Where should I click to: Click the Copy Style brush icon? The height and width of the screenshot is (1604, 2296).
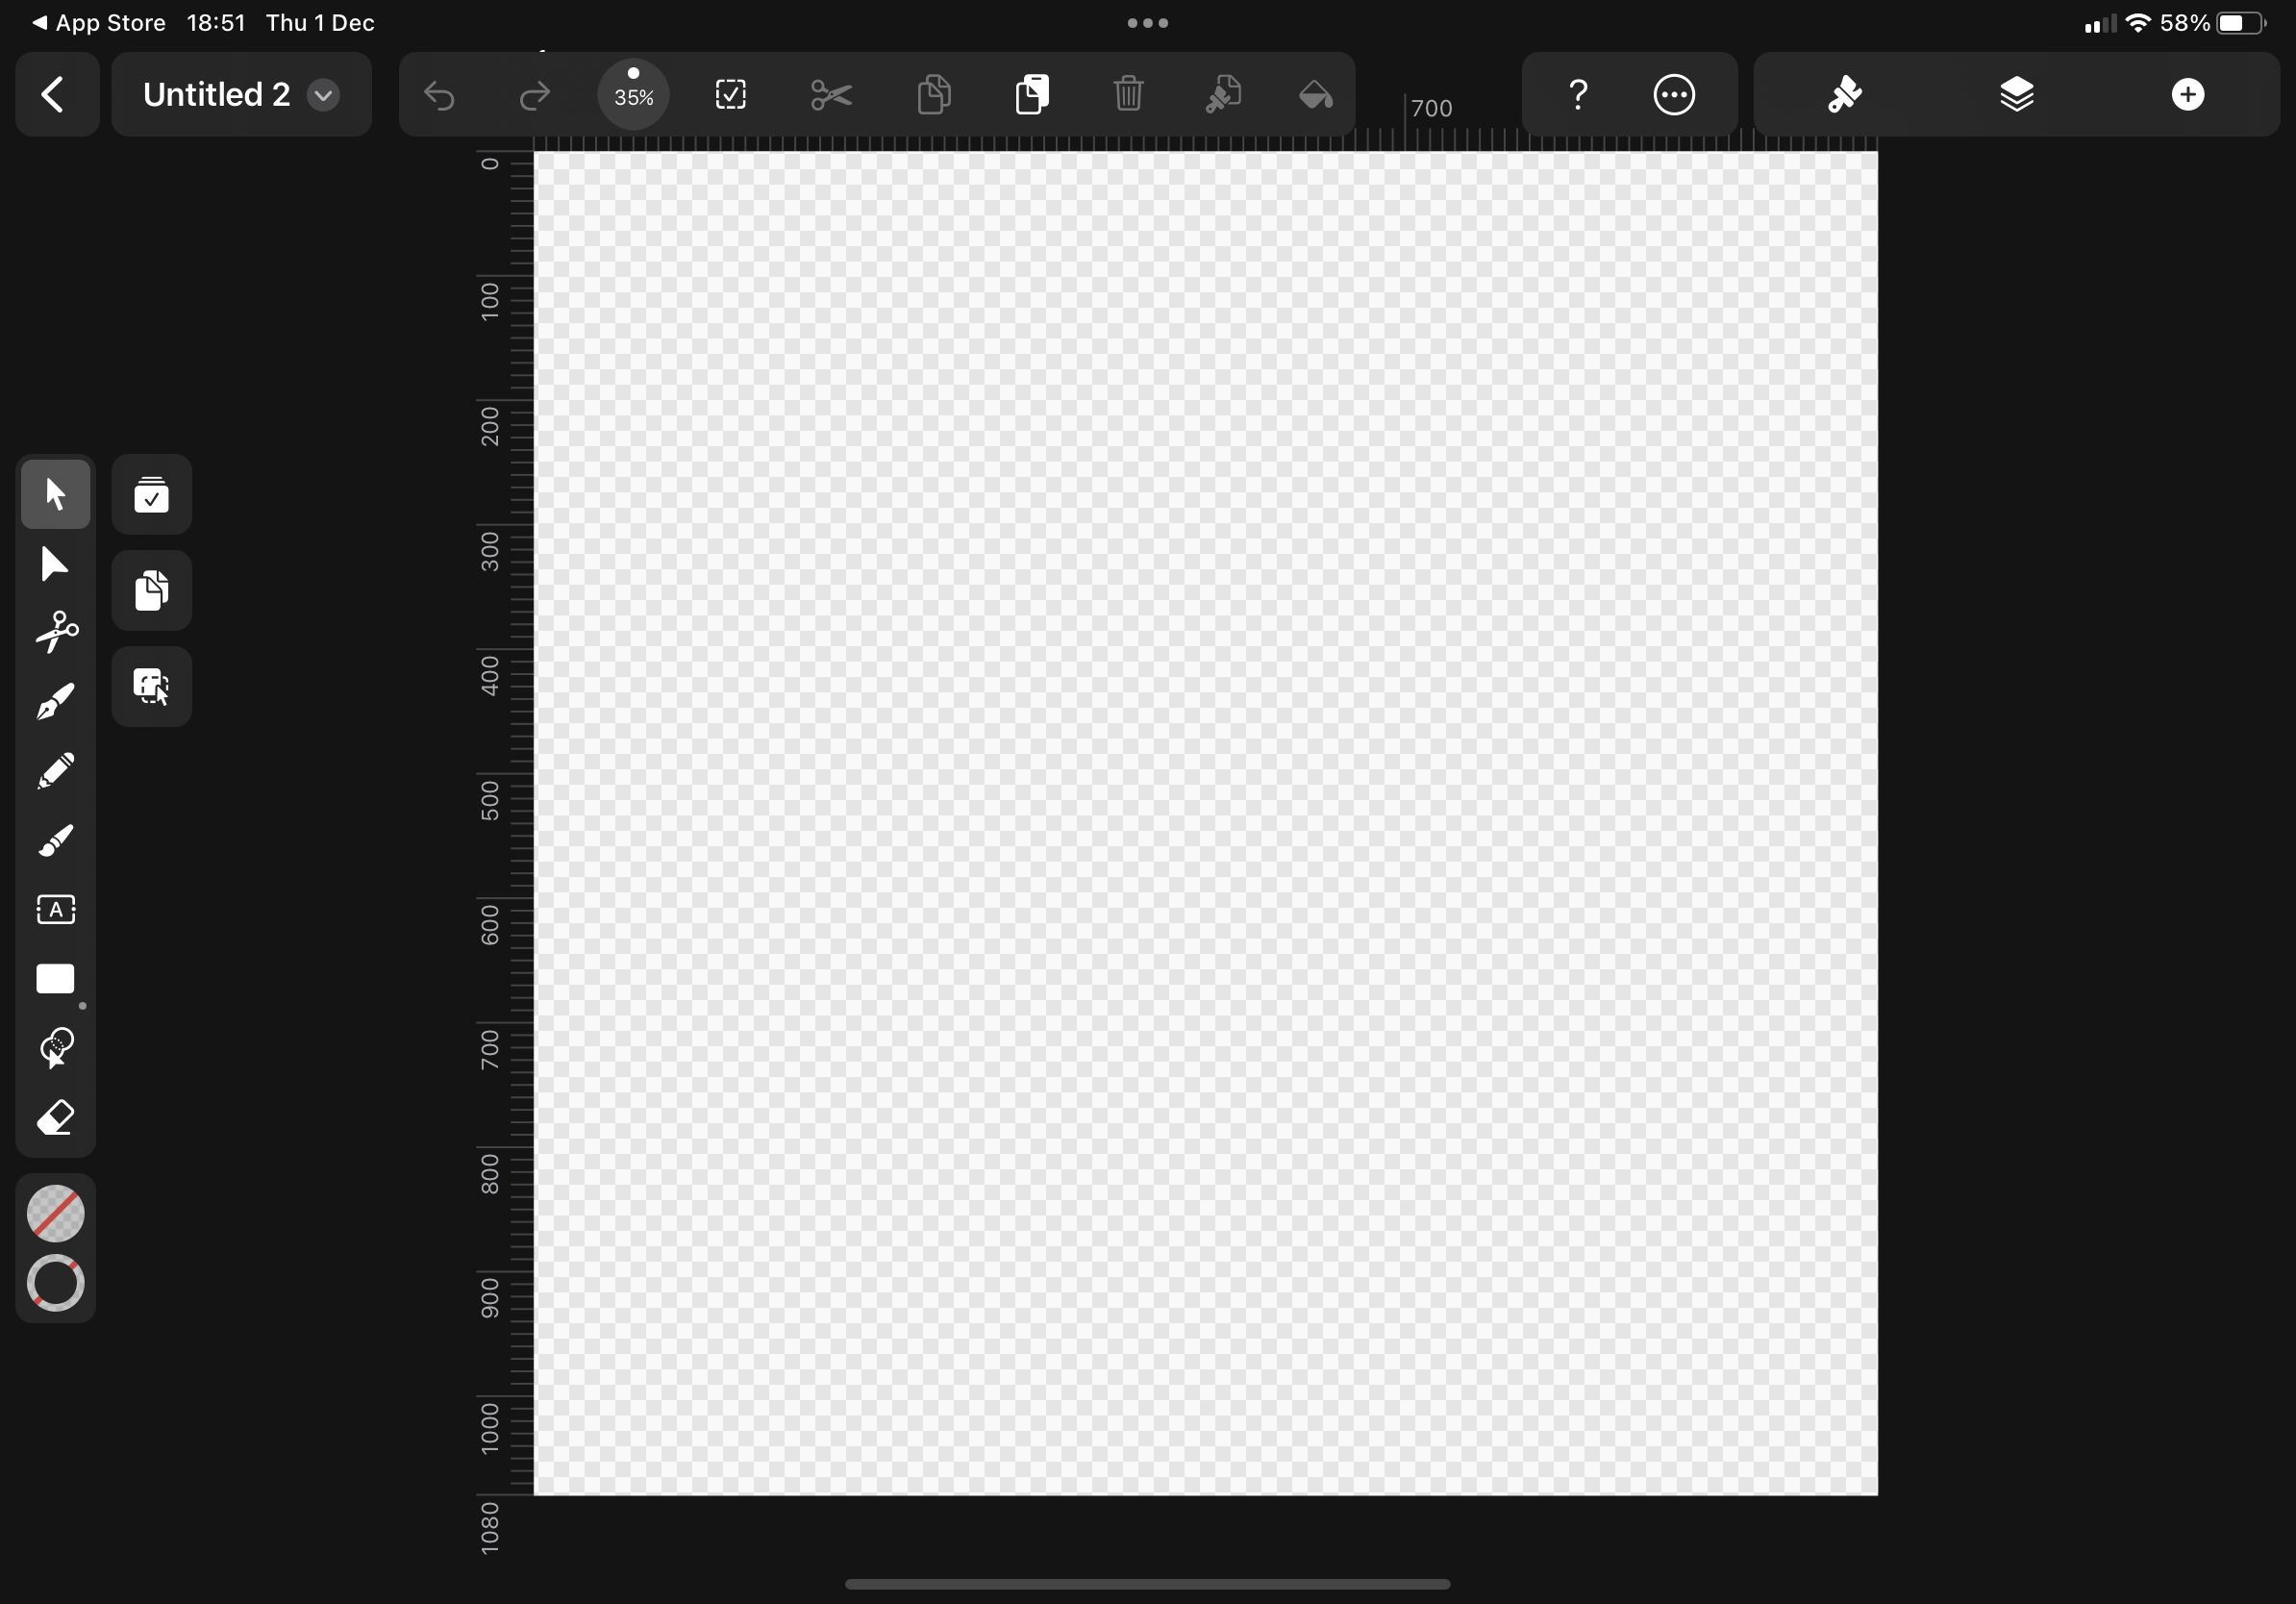coord(1223,95)
